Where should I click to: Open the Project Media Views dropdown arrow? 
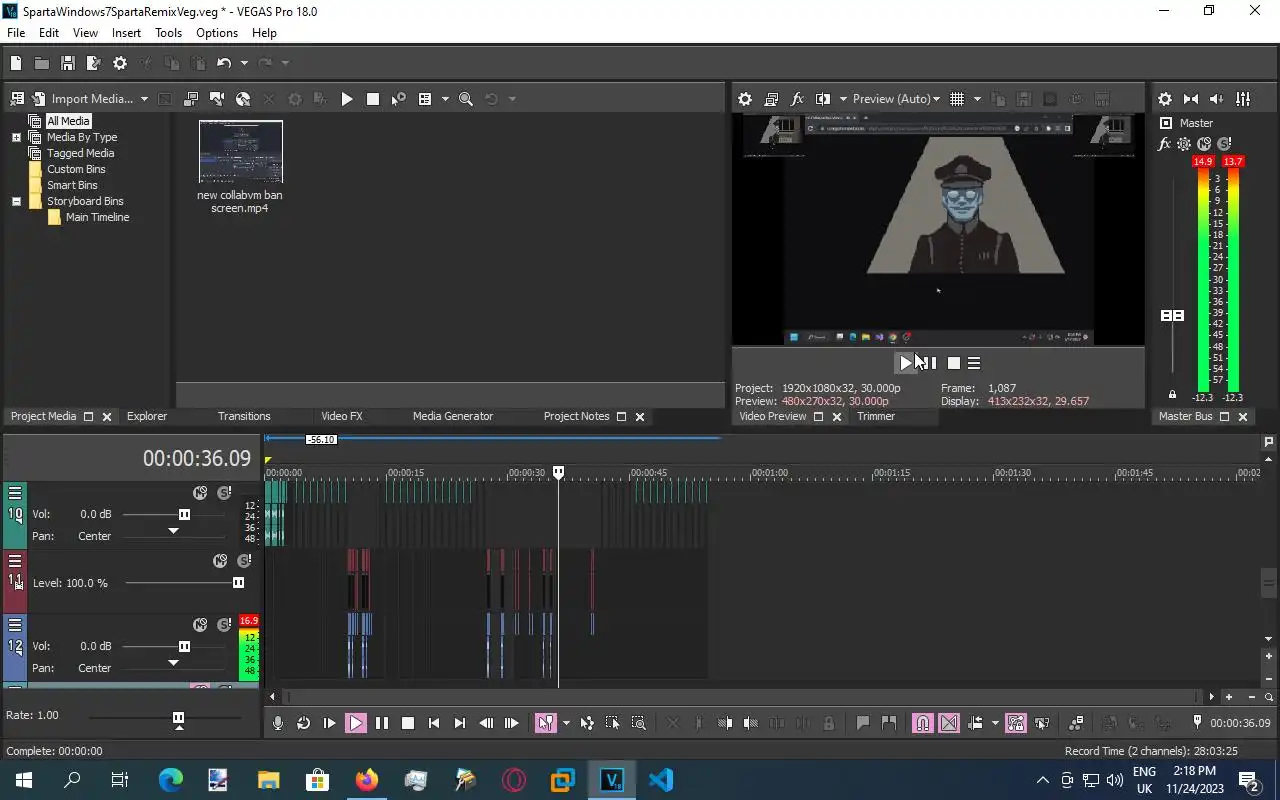(444, 99)
